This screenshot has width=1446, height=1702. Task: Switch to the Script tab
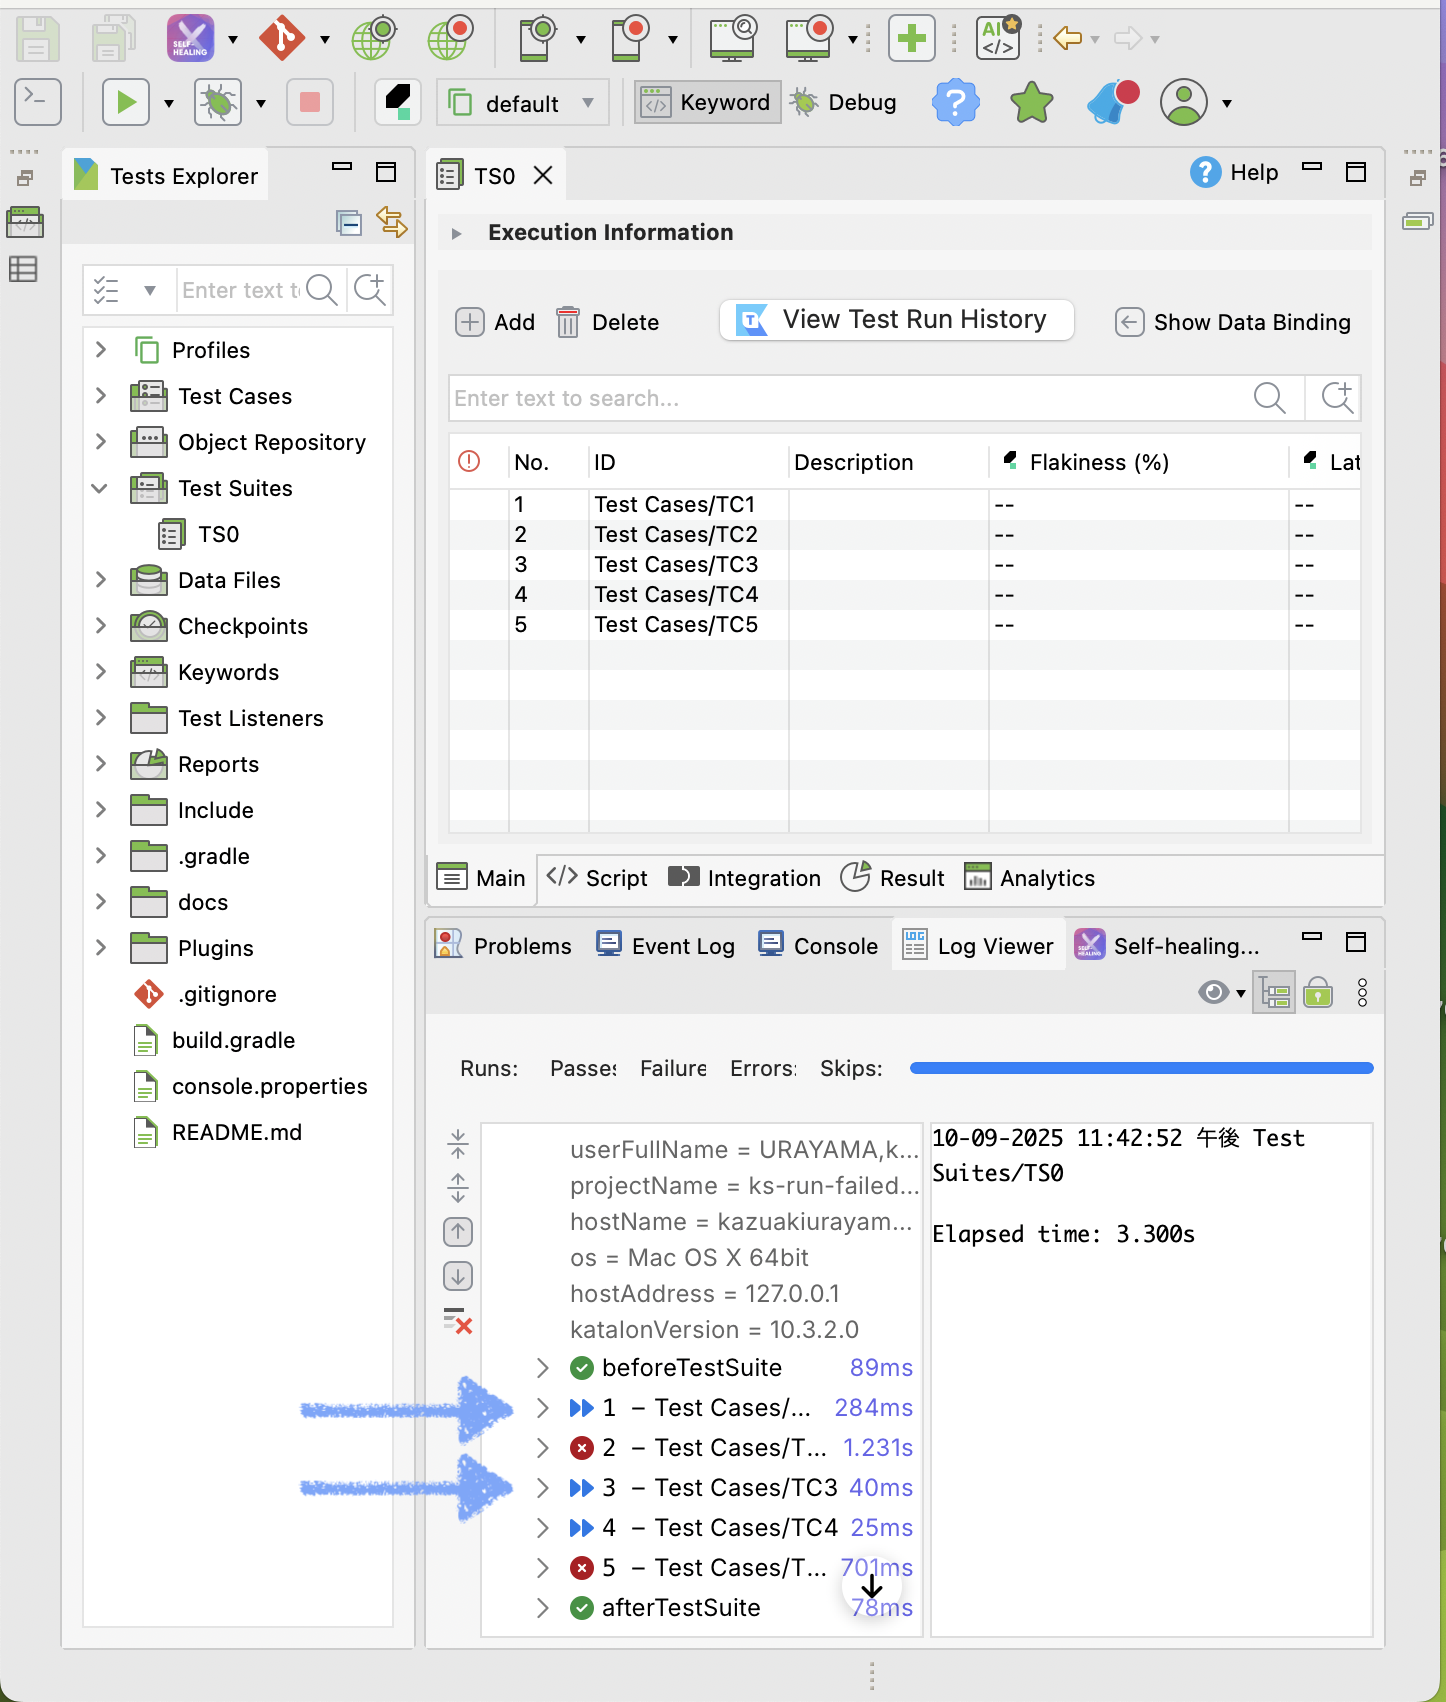[598, 878]
